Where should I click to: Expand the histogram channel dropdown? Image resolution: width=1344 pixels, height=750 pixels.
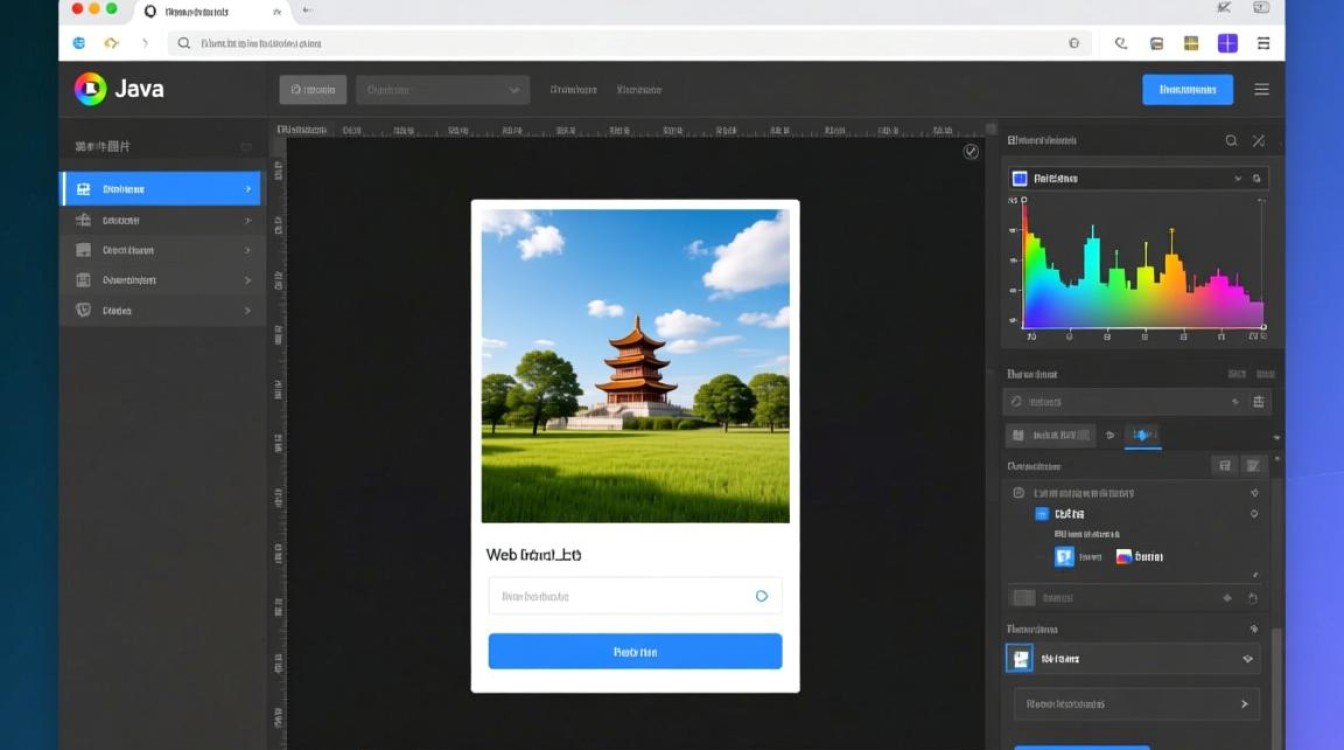(x=1238, y=179)
